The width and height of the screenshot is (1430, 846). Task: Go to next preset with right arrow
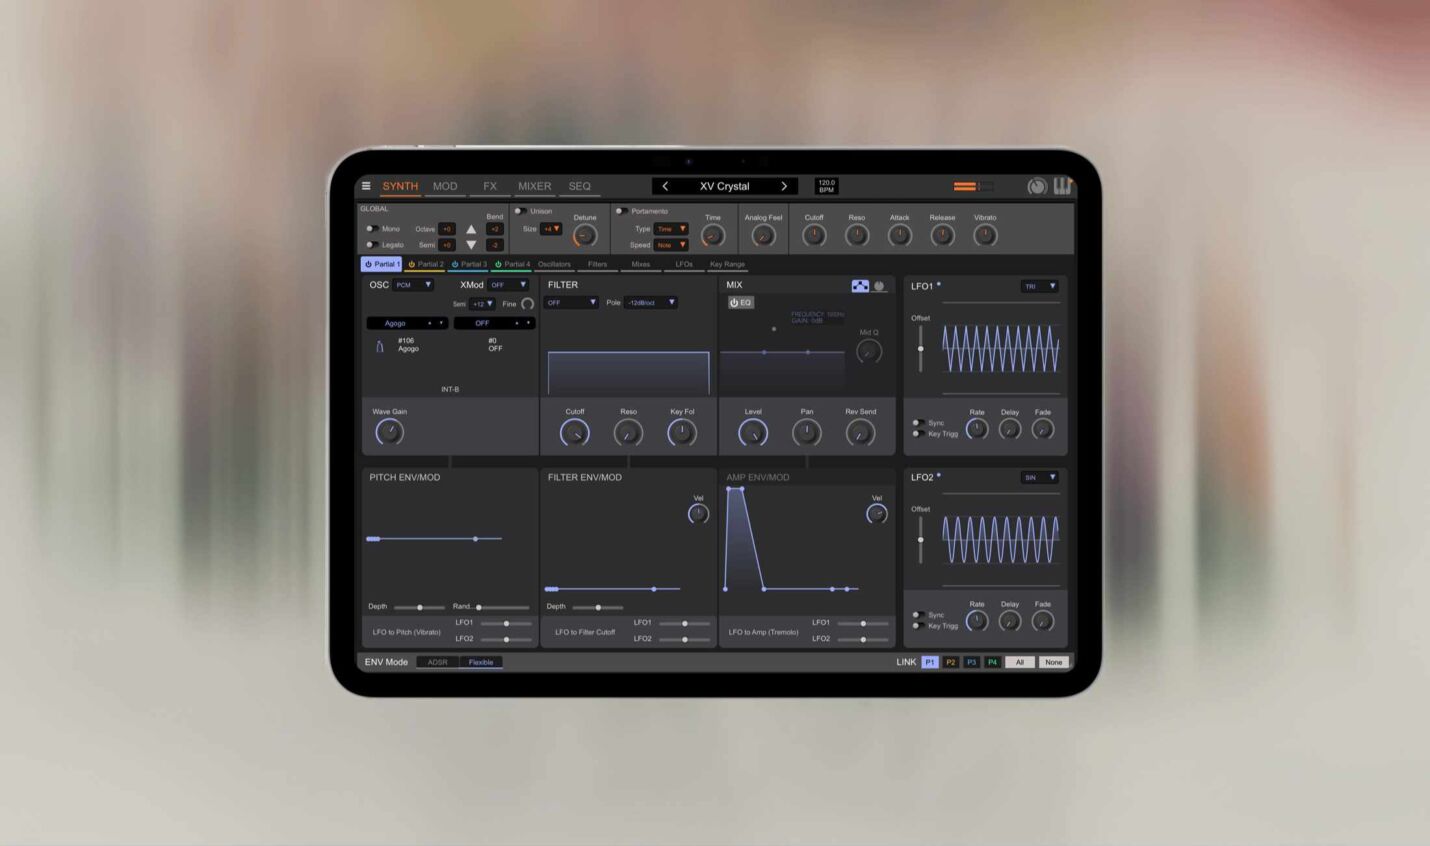pos(784,186)
